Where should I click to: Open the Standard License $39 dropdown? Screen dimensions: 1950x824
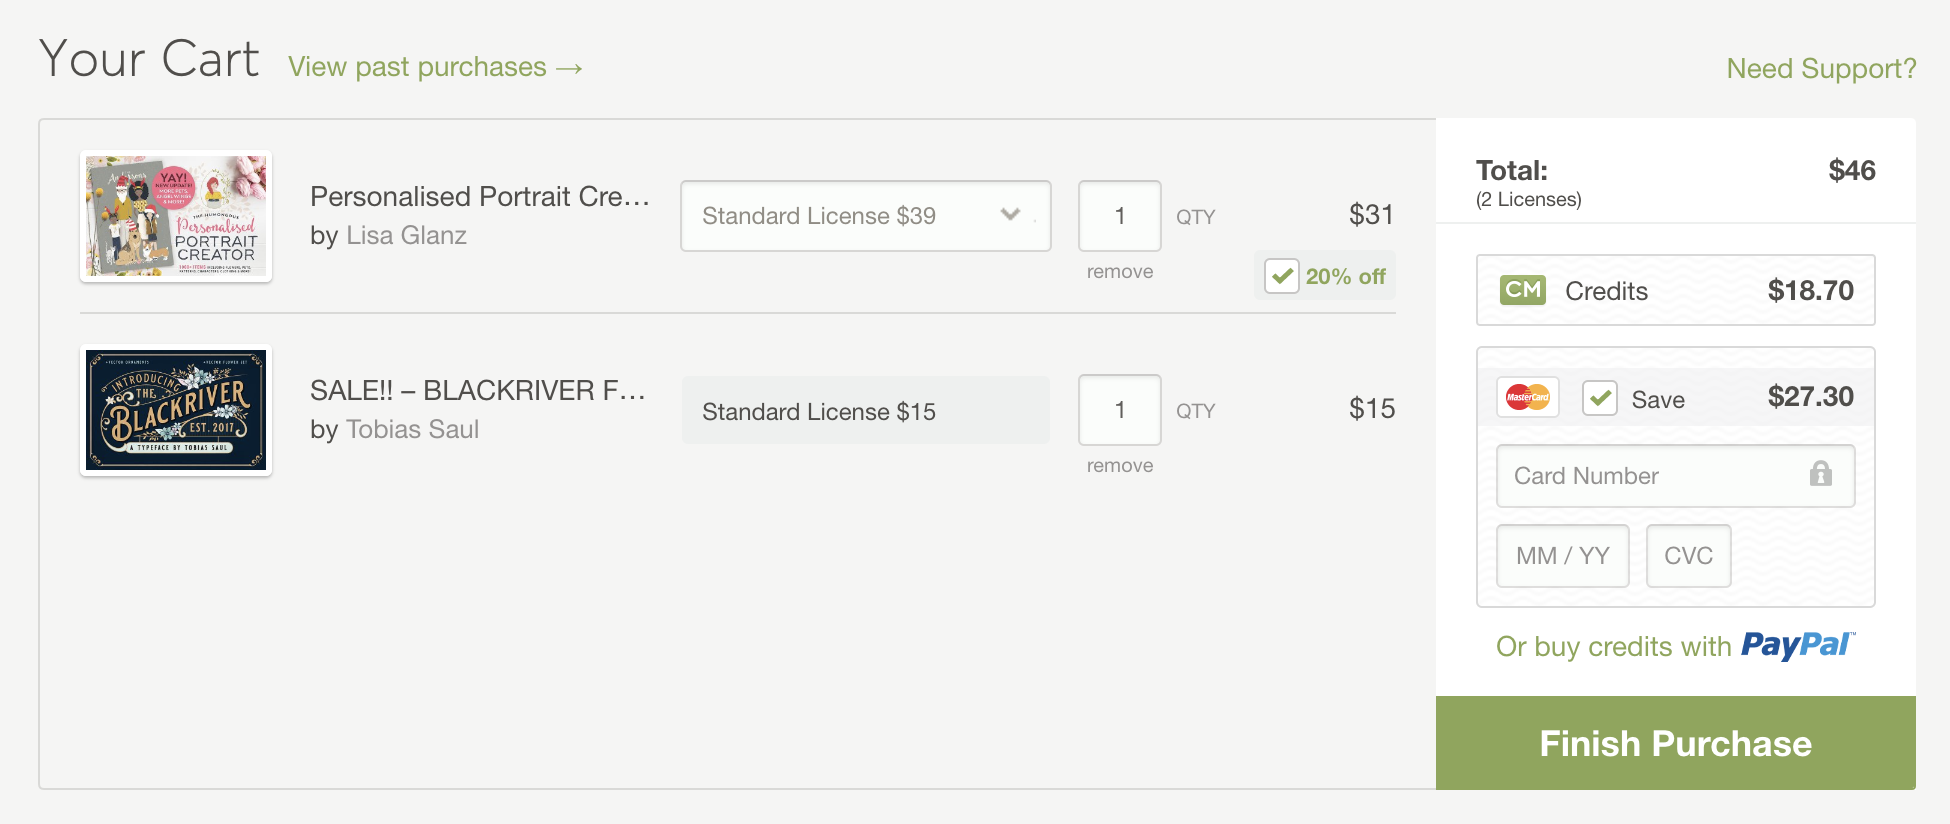click(x=865, y=215)
